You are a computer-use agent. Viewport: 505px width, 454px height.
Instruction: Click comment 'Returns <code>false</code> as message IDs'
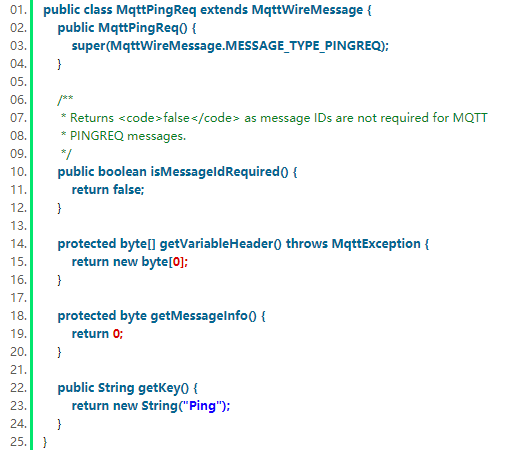point(198,118)
